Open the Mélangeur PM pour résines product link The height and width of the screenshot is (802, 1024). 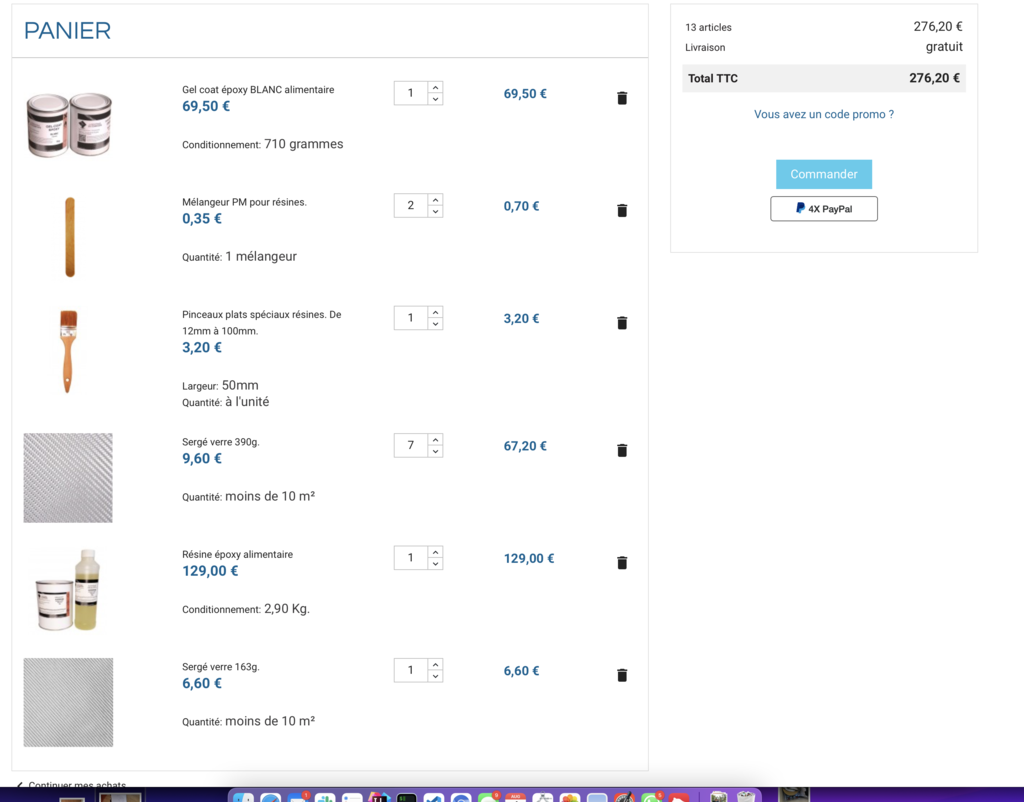[x=244, y=202]
